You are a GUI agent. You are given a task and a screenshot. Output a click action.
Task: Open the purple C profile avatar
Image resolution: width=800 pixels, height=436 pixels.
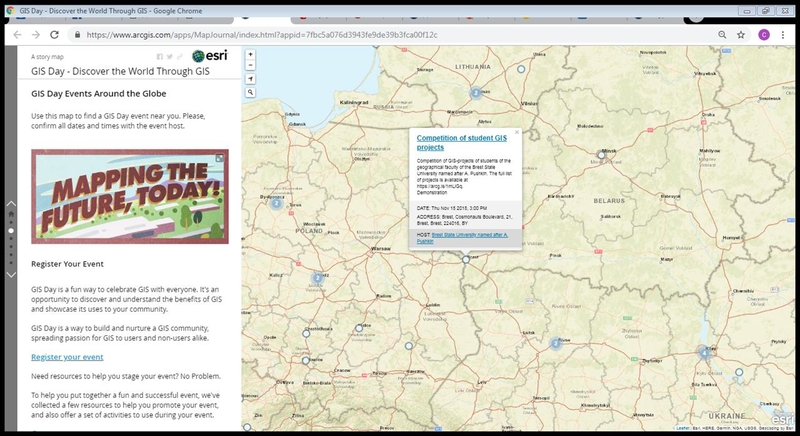[764, 35]
